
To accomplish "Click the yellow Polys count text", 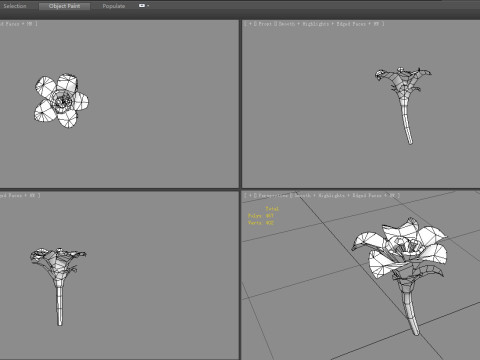I will click(261, 216).
